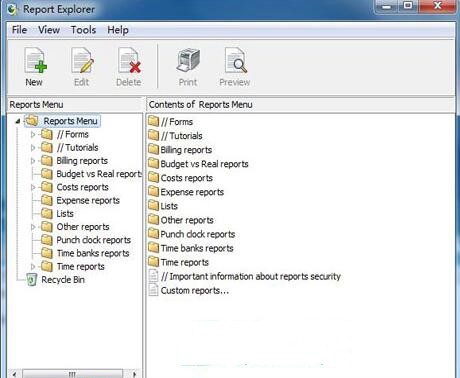The image size is (460, 378).
Task: Collapse the Reports Menu root node
Action: point(18,121)
